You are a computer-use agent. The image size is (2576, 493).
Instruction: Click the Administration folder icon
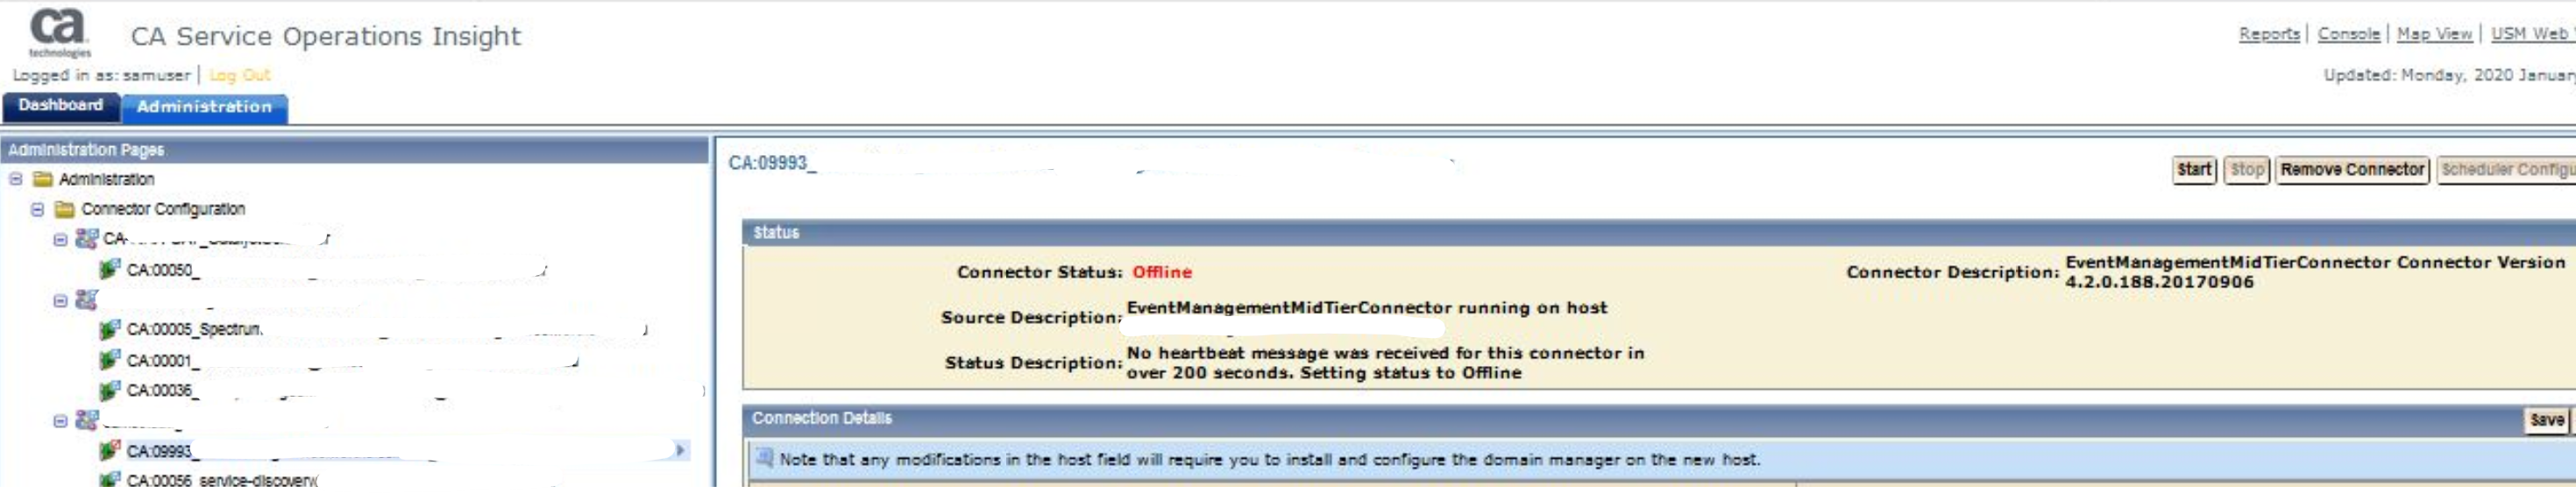43,181
